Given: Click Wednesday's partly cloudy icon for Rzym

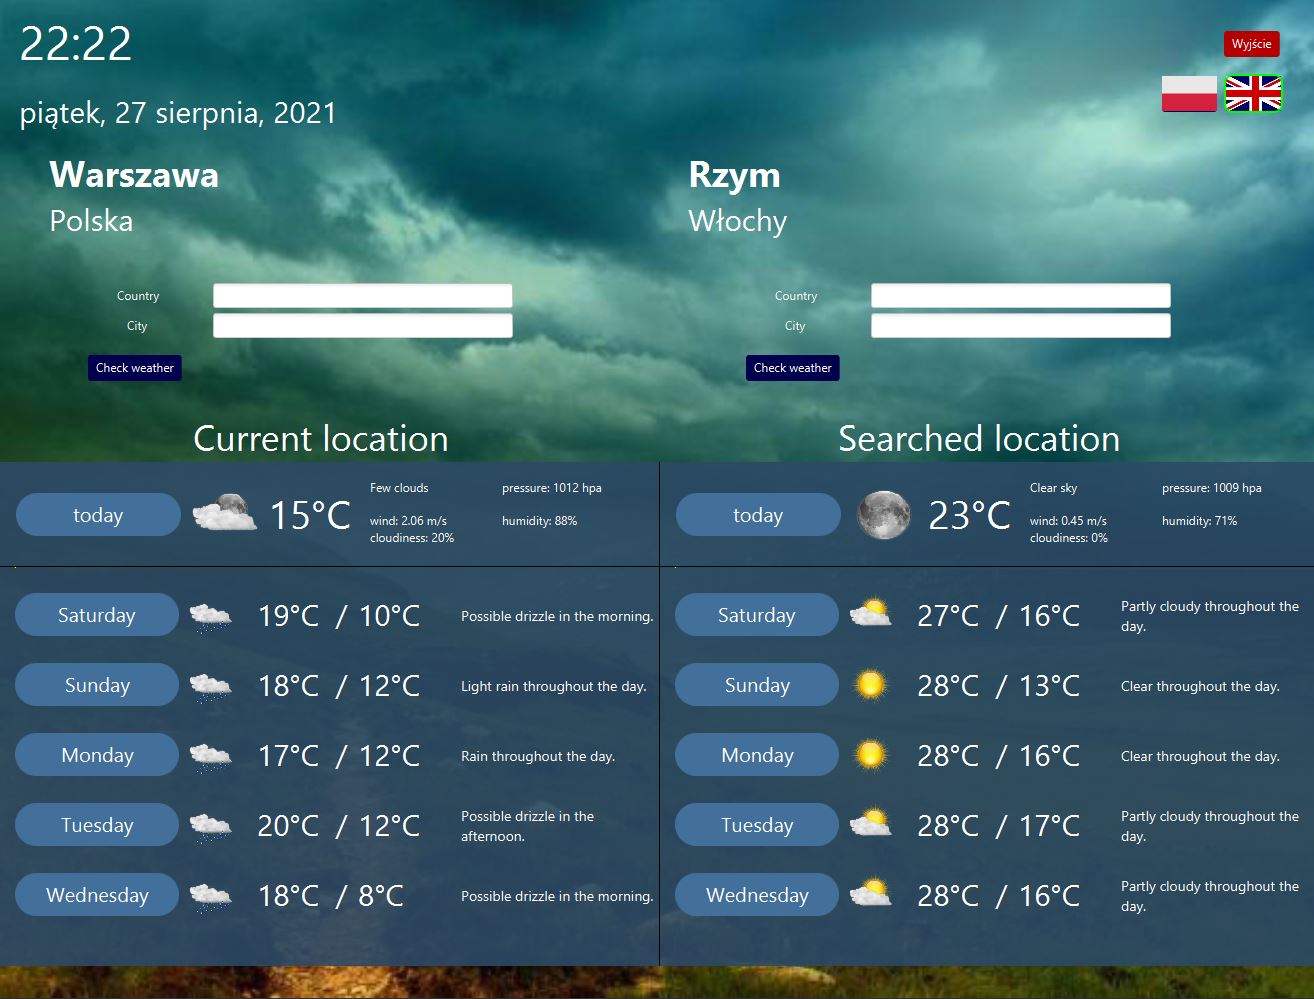Looking at the screenshot, I should [870, 894].
